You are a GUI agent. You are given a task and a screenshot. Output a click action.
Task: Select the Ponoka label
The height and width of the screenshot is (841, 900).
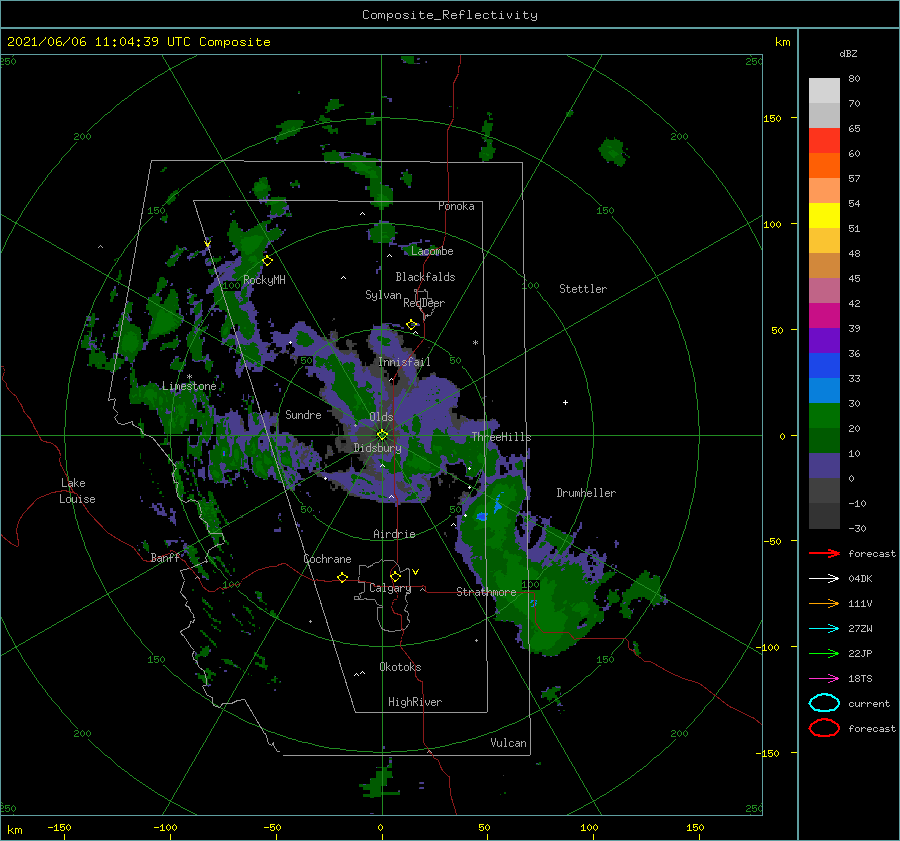coord(456,206)
